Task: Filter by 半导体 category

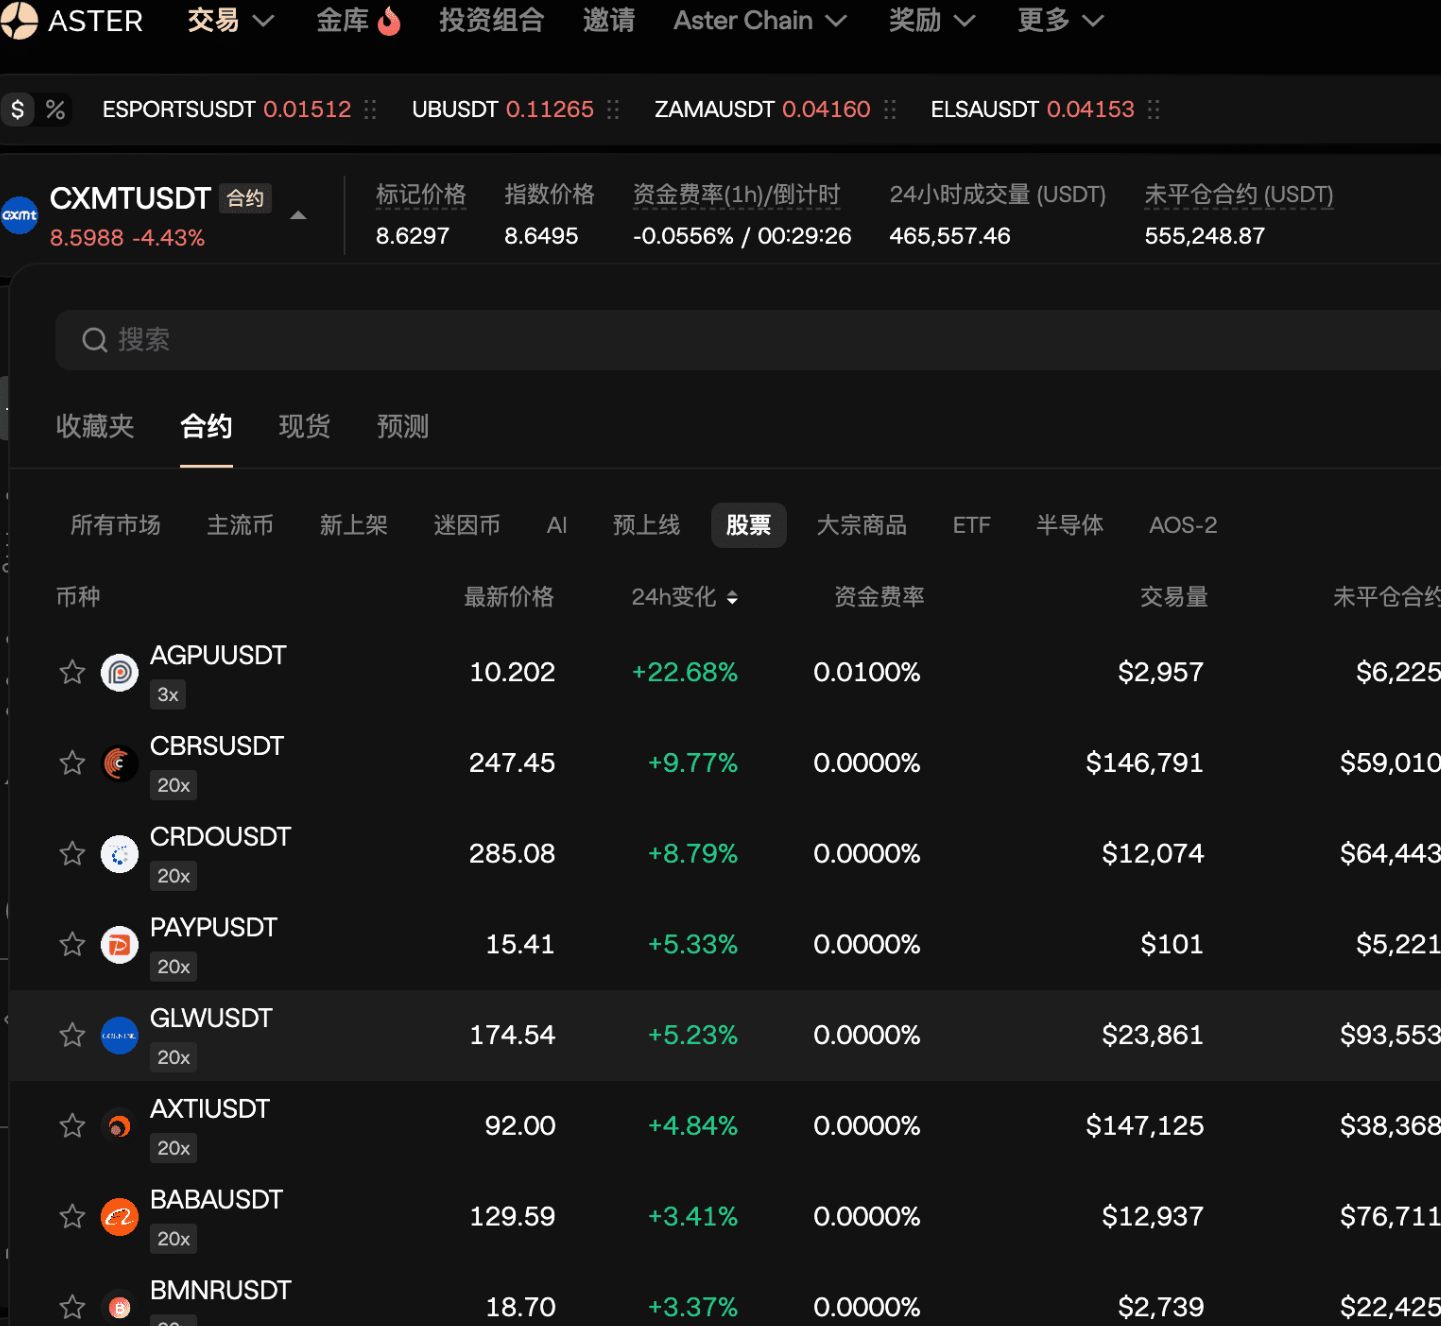Action: coord(1070,525)
